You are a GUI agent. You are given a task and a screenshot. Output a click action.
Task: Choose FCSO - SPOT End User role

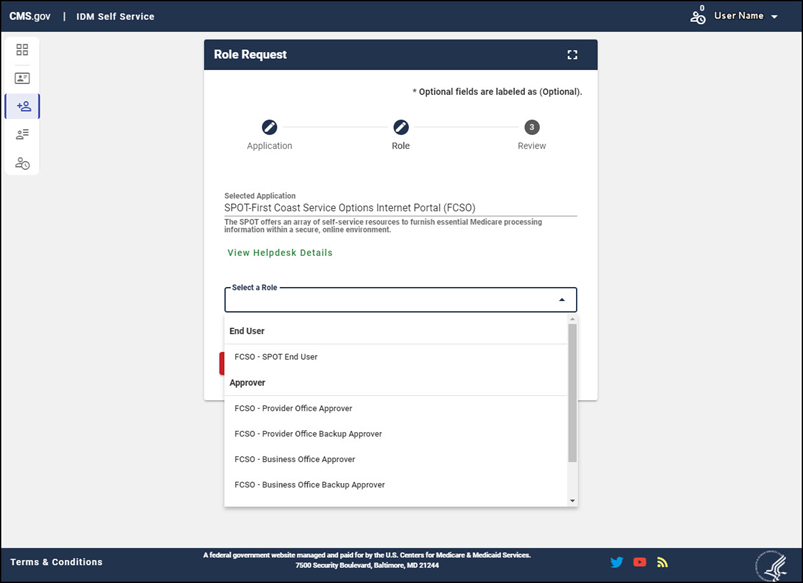(276, 357)
